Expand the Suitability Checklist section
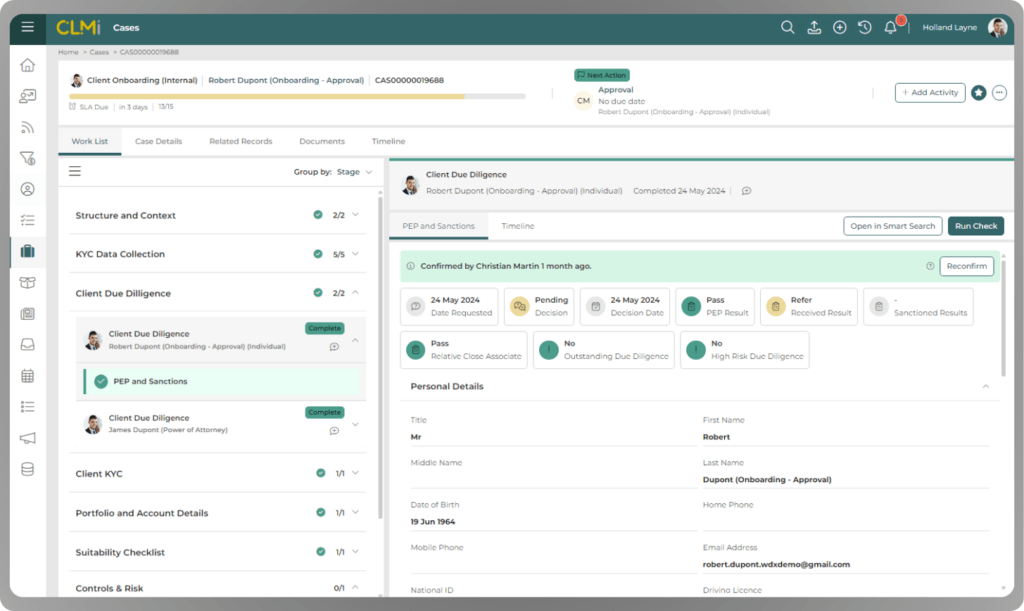Viewport: 1024px width, 611px height. (x=355, y=552)
